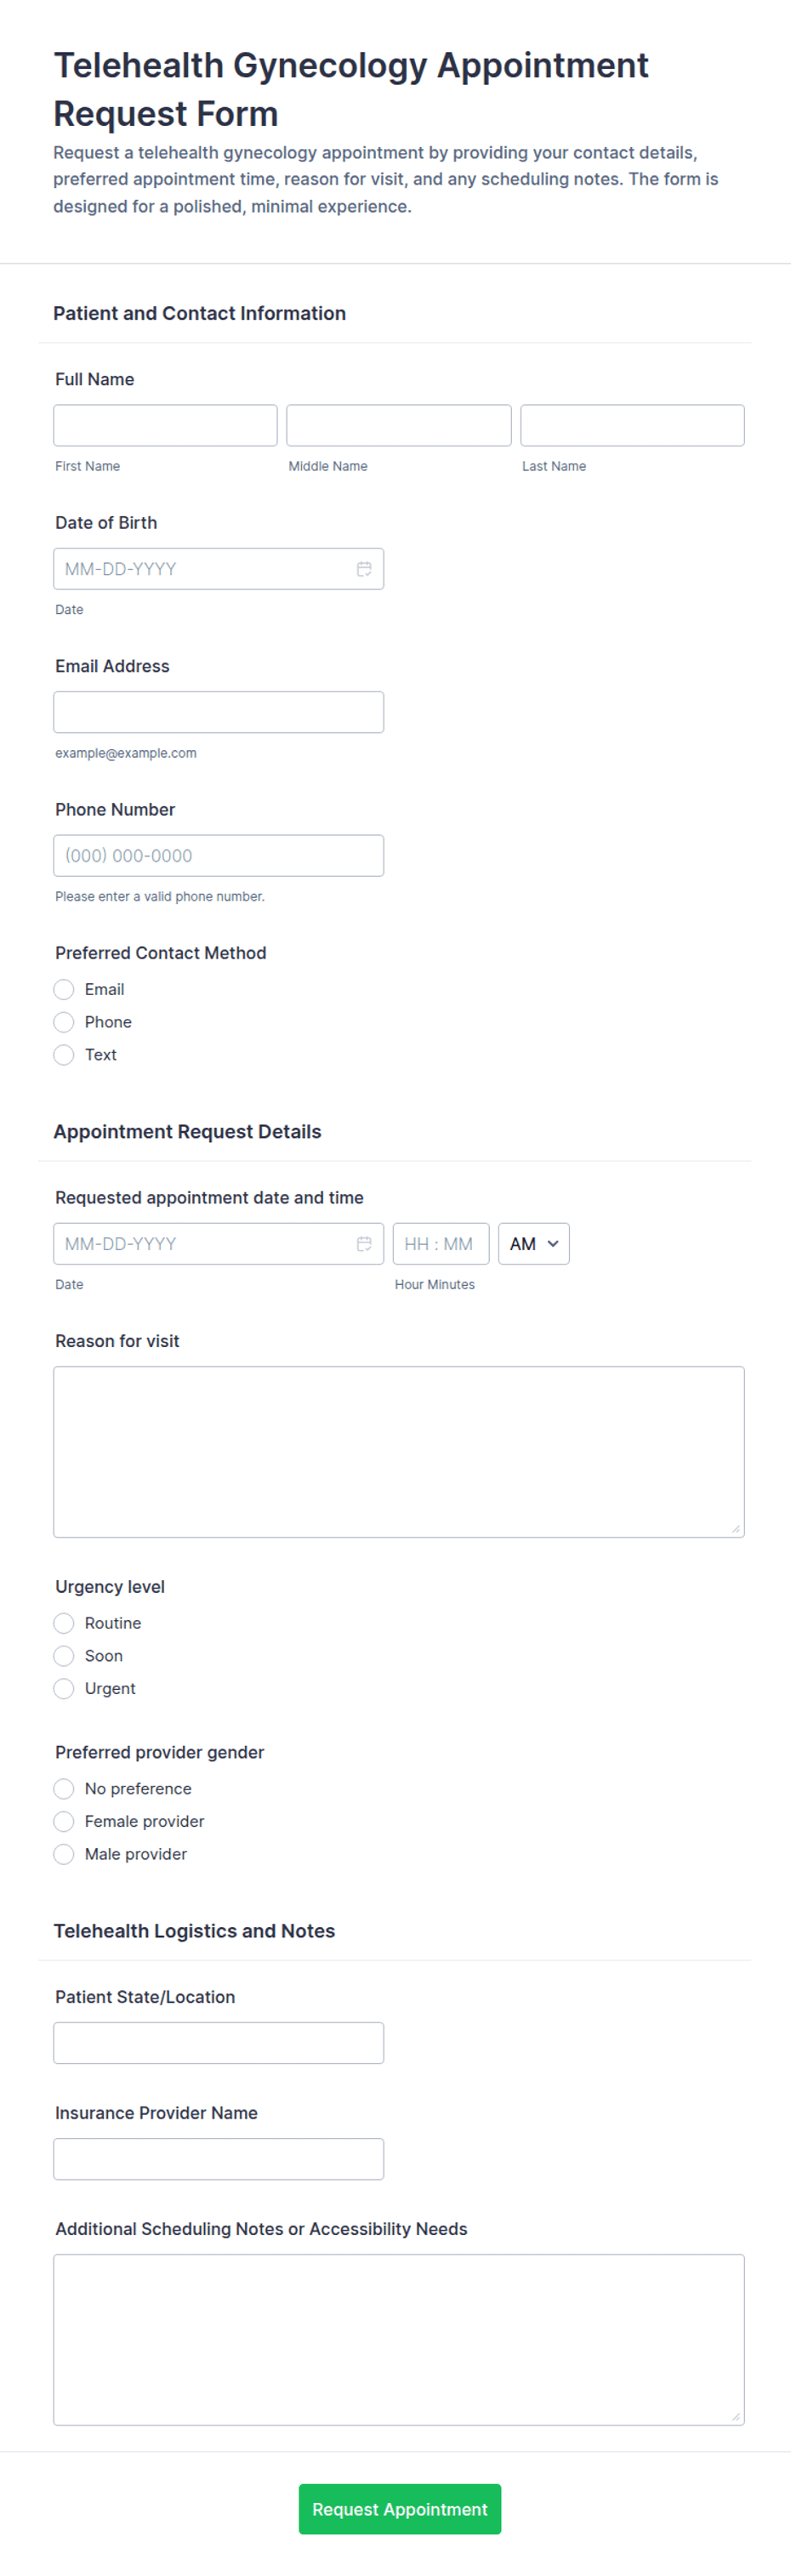Screen dimensions: 791x2576
Task: Choose No preference for provider gender
Action: [64, 1789]
